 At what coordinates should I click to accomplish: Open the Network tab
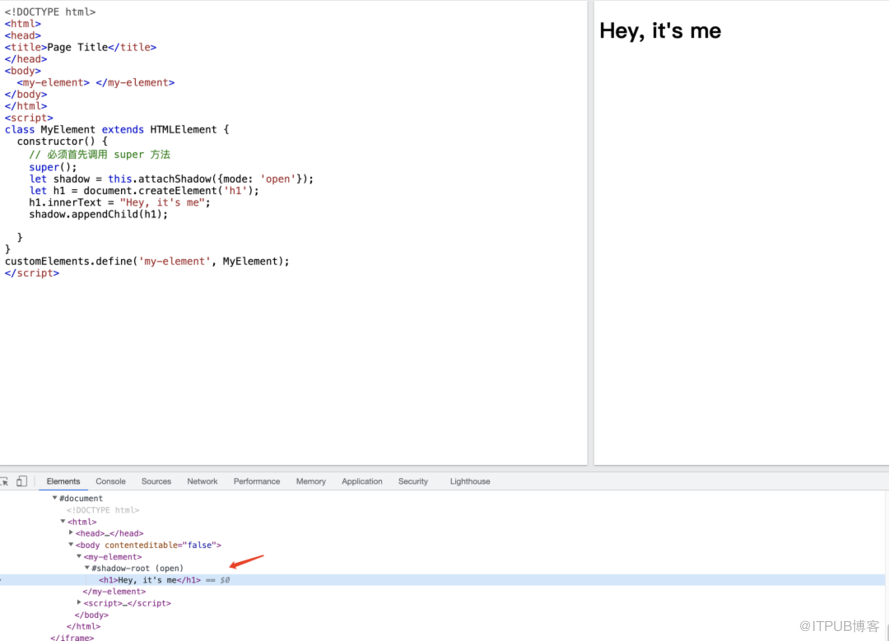(x=202, y=481)
